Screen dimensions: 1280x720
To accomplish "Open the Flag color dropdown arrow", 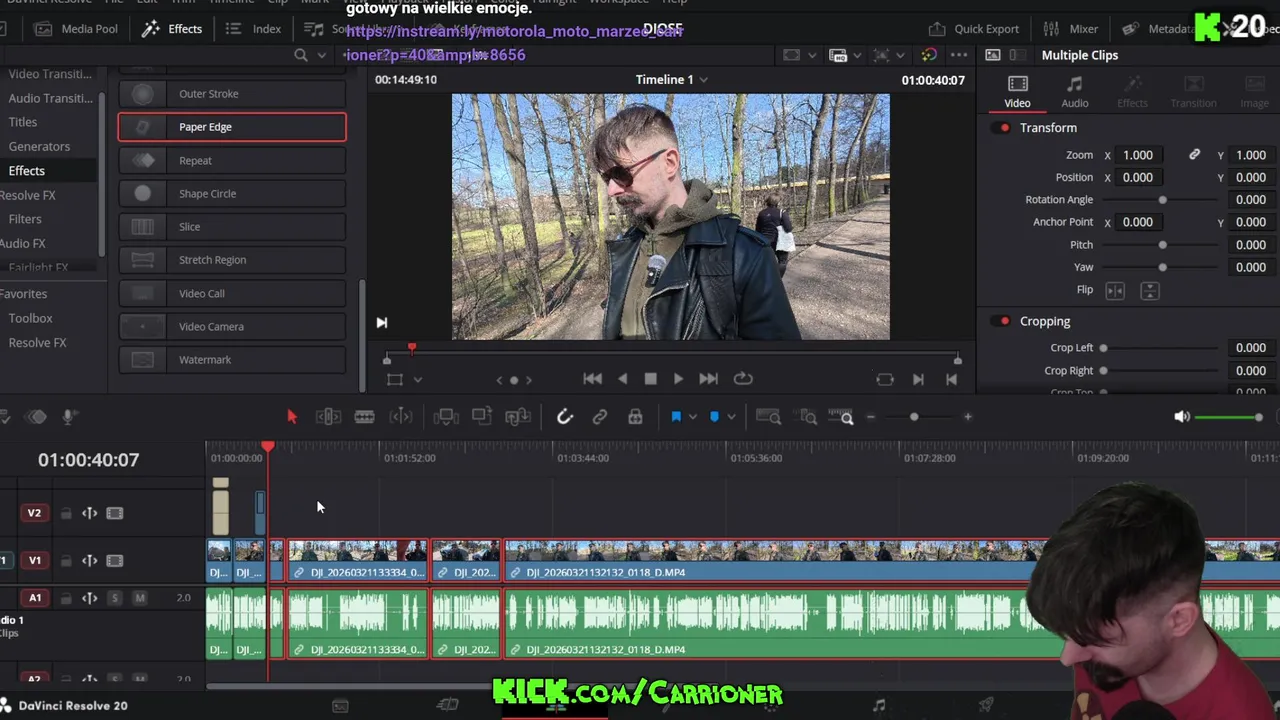I will (x=692, y=417).
